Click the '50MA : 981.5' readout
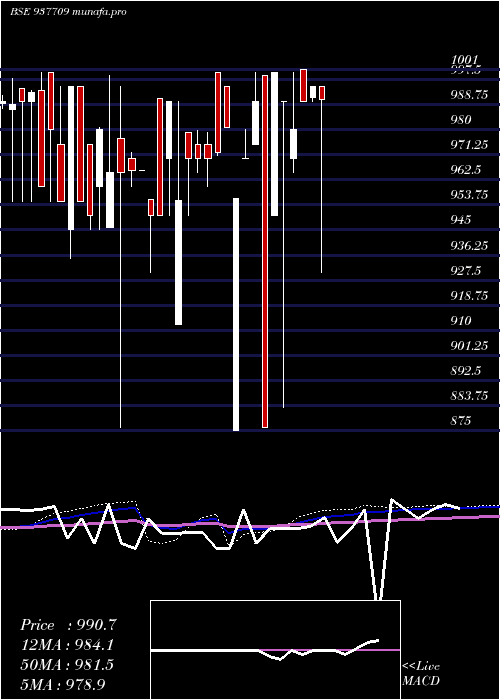Viewport: 500px width, 700px height. click(67, 664)
